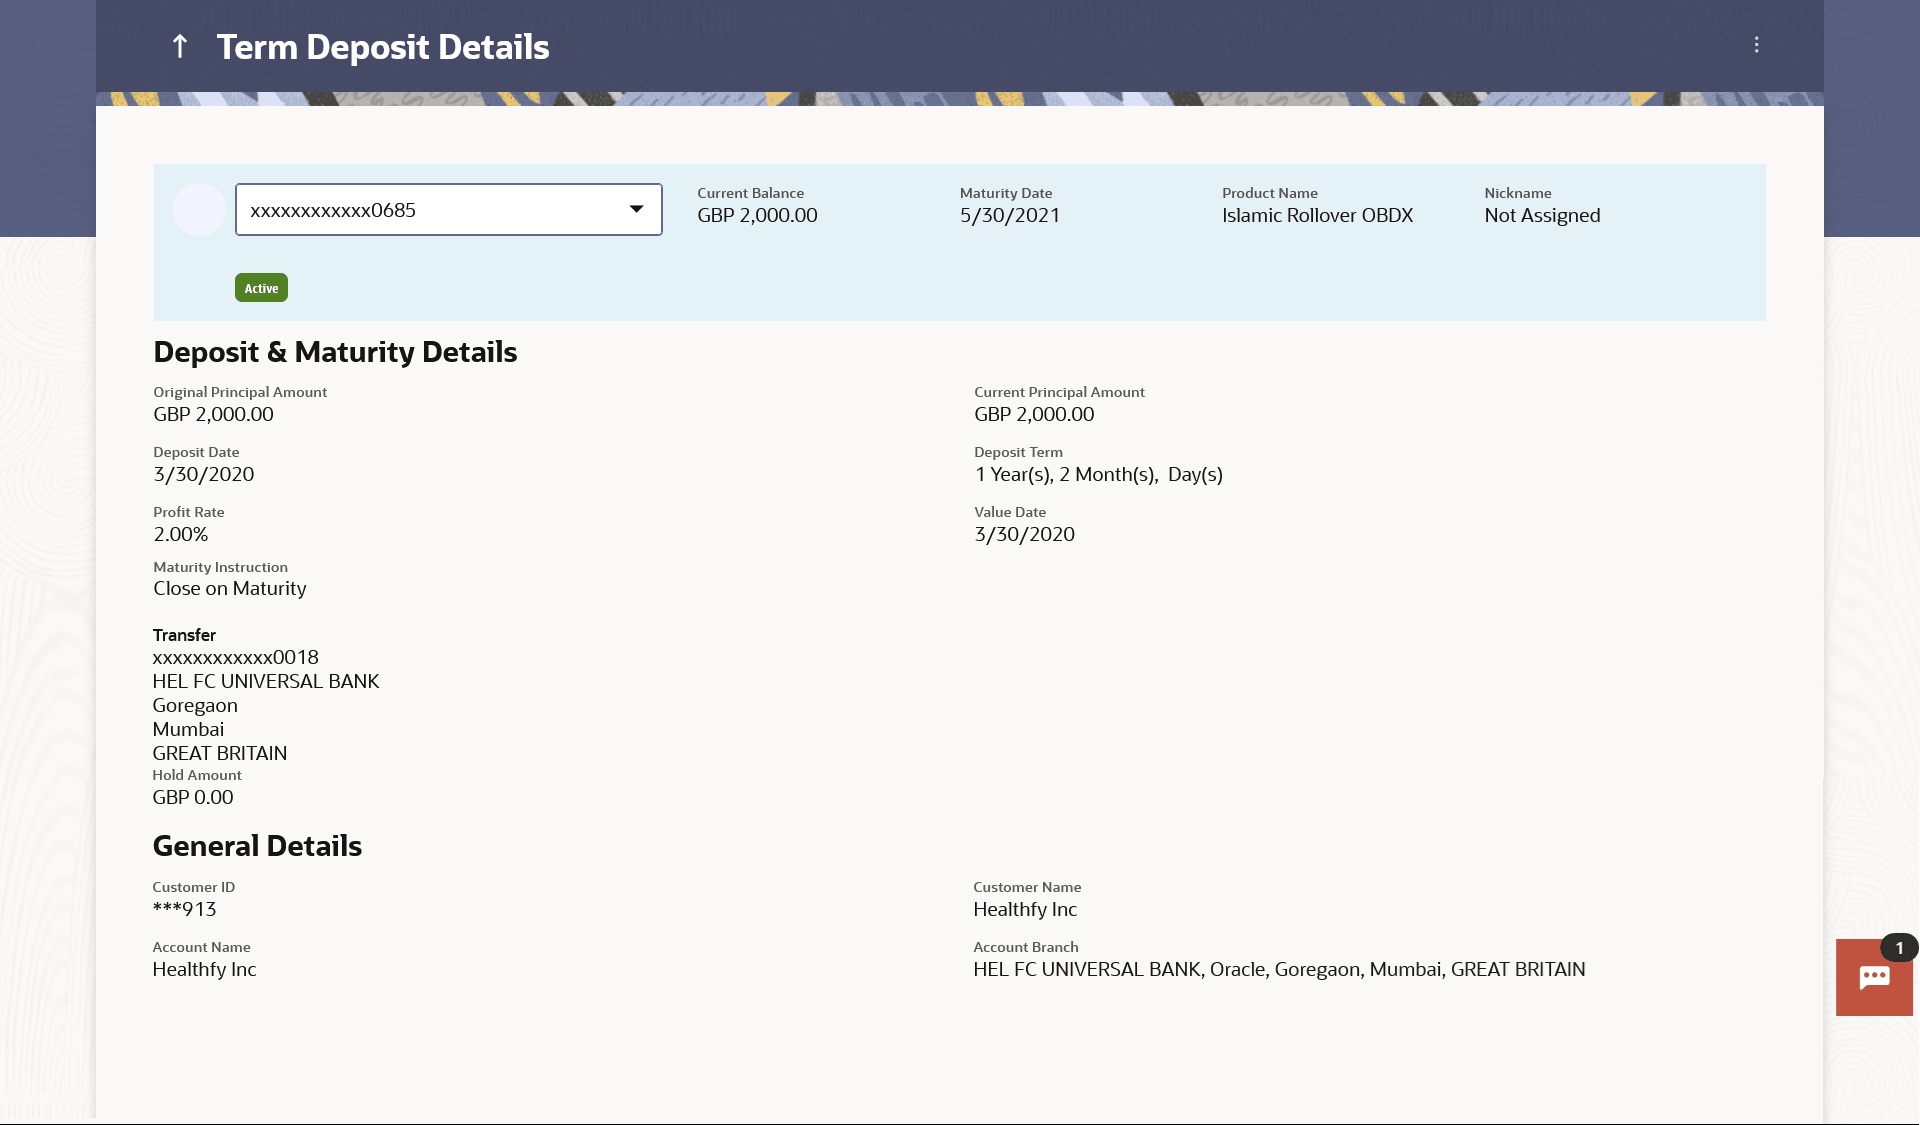Click the chat notification badge showing 1
The width and height of the screenshot is (1920, 1125).
[x=1899, y=948]
